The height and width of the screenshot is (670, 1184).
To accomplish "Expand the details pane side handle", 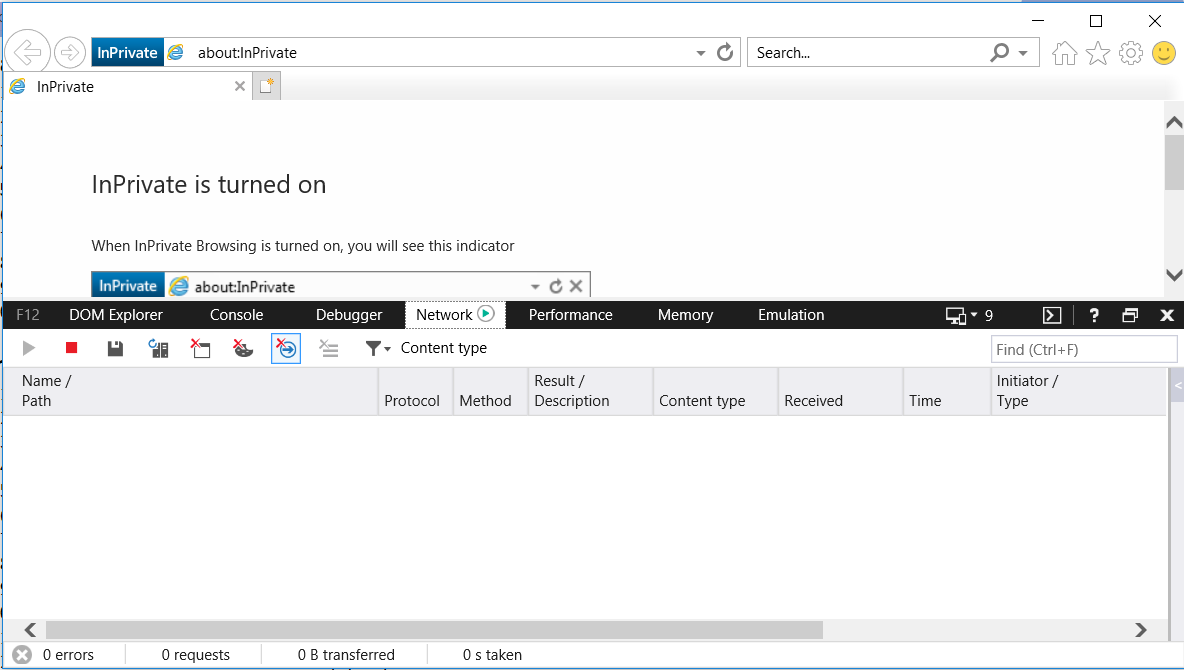I will tap(1177, 385).
